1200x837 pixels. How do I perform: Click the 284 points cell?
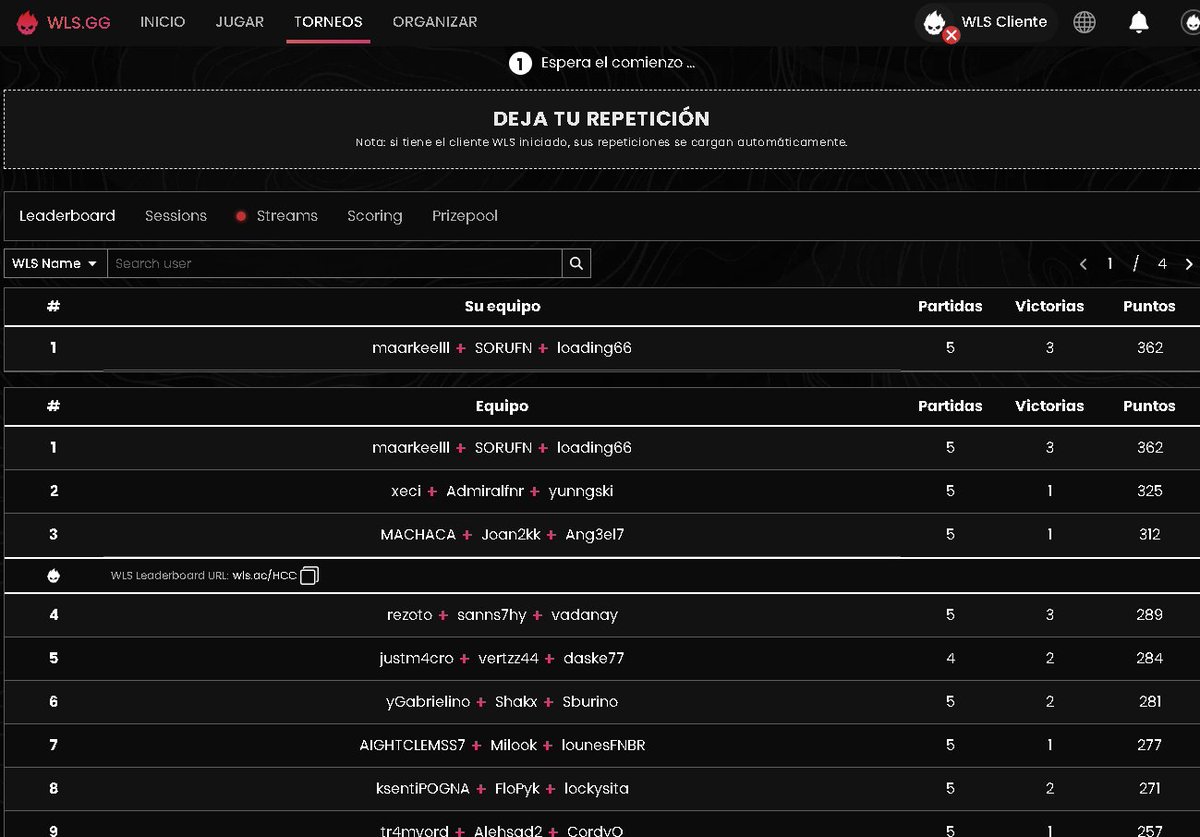tap(1150, 658)
